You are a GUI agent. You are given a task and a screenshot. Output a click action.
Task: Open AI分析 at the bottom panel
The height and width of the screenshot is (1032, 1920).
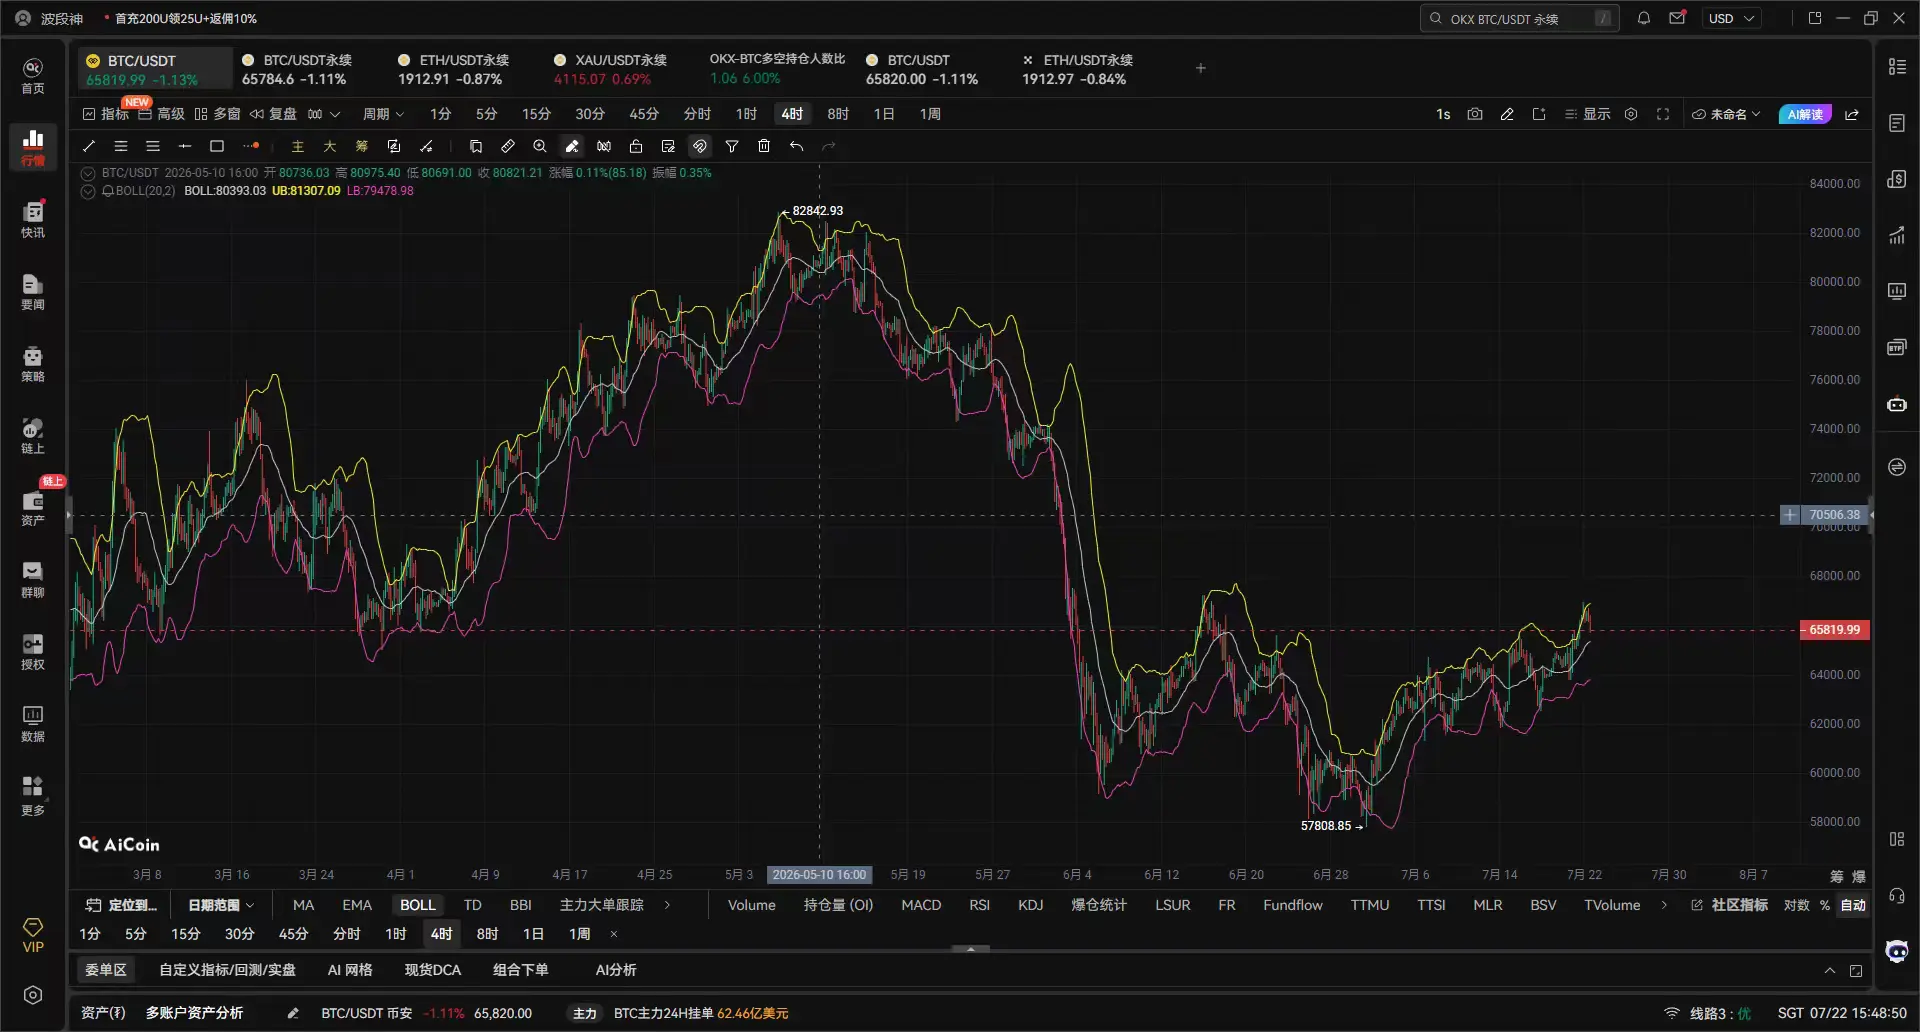pyautogui.click(x=616, y=970)
